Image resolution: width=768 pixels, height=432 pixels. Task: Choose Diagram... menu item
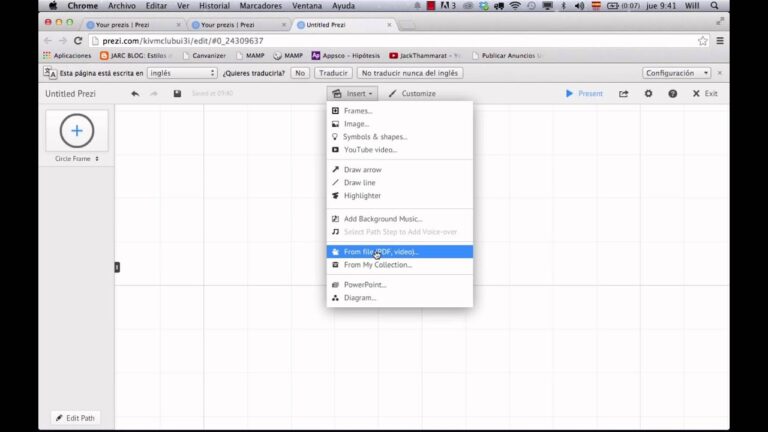(x=400, y=298)
